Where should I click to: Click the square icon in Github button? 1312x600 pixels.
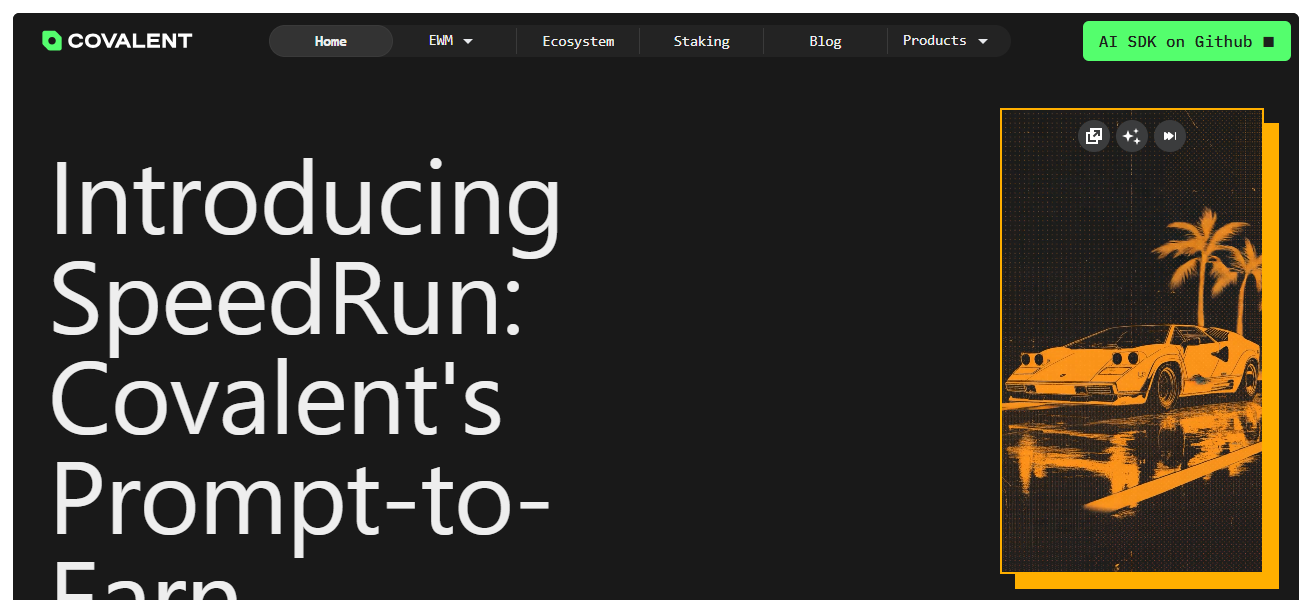(x=1268, y=42)
